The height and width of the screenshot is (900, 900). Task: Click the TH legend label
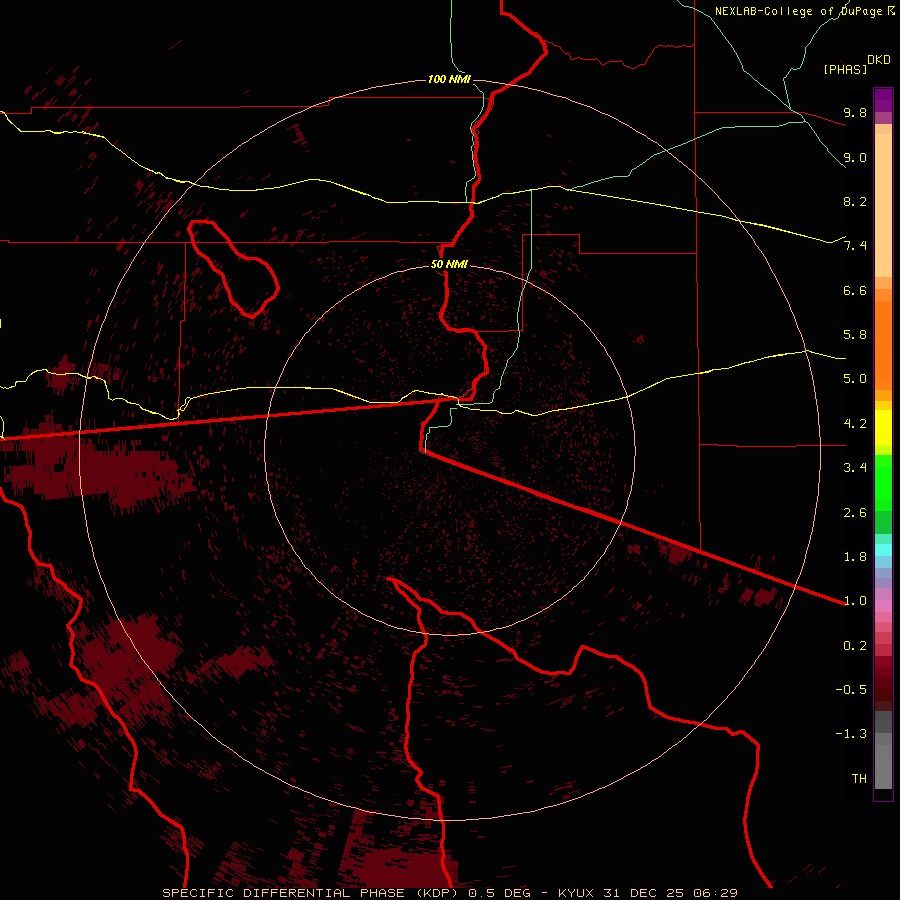pyautogui.click(x=859, y=779)
